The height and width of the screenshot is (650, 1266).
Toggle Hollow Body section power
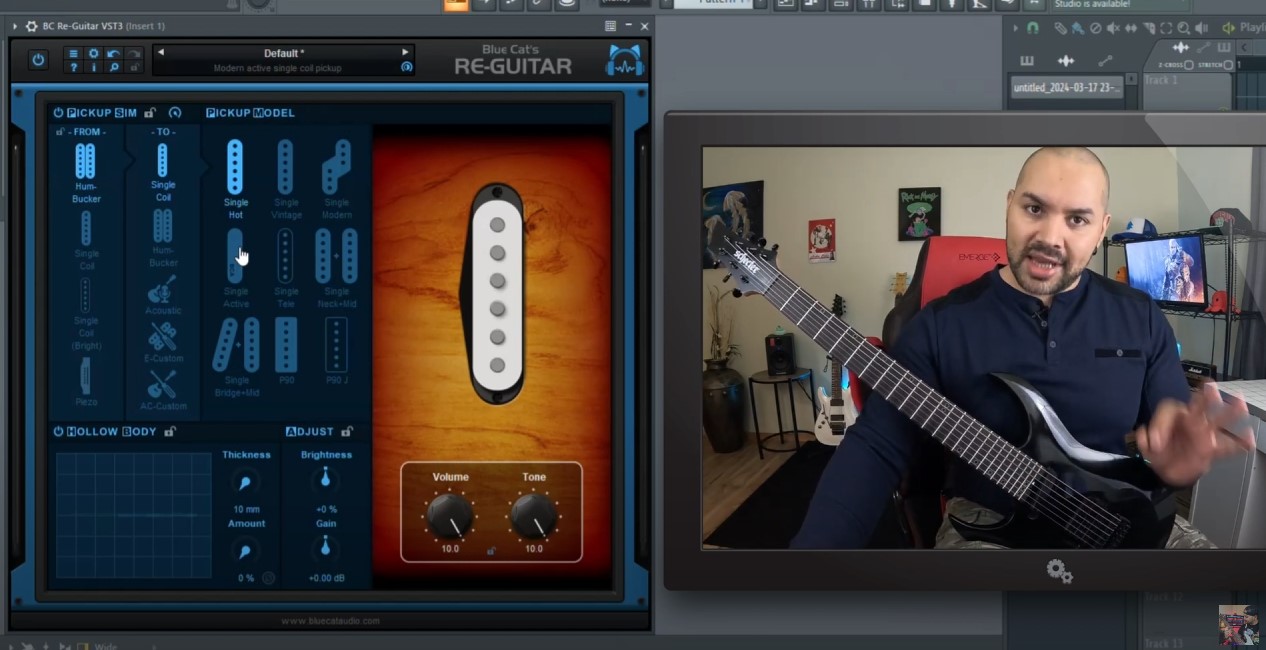[x=58, y=432]
